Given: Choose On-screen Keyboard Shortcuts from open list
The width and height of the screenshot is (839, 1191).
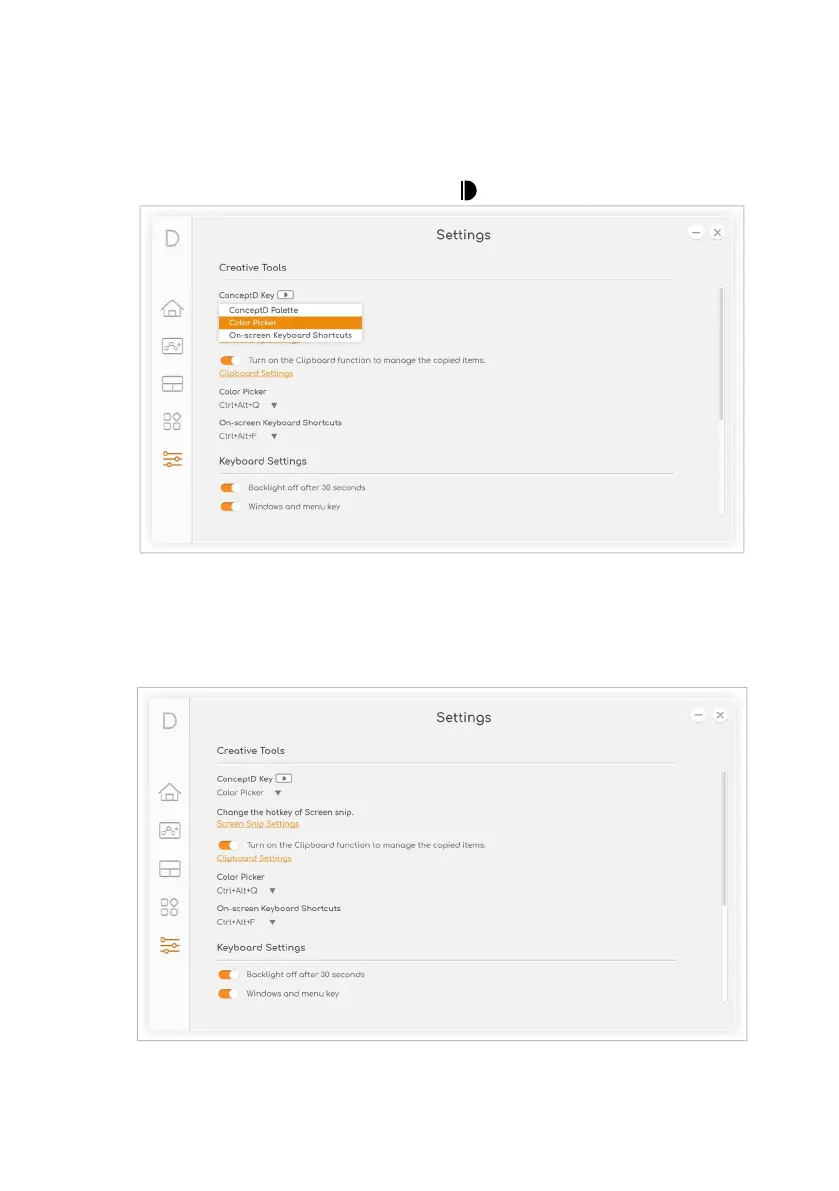Looking at the screenshot, I should 290,335.
